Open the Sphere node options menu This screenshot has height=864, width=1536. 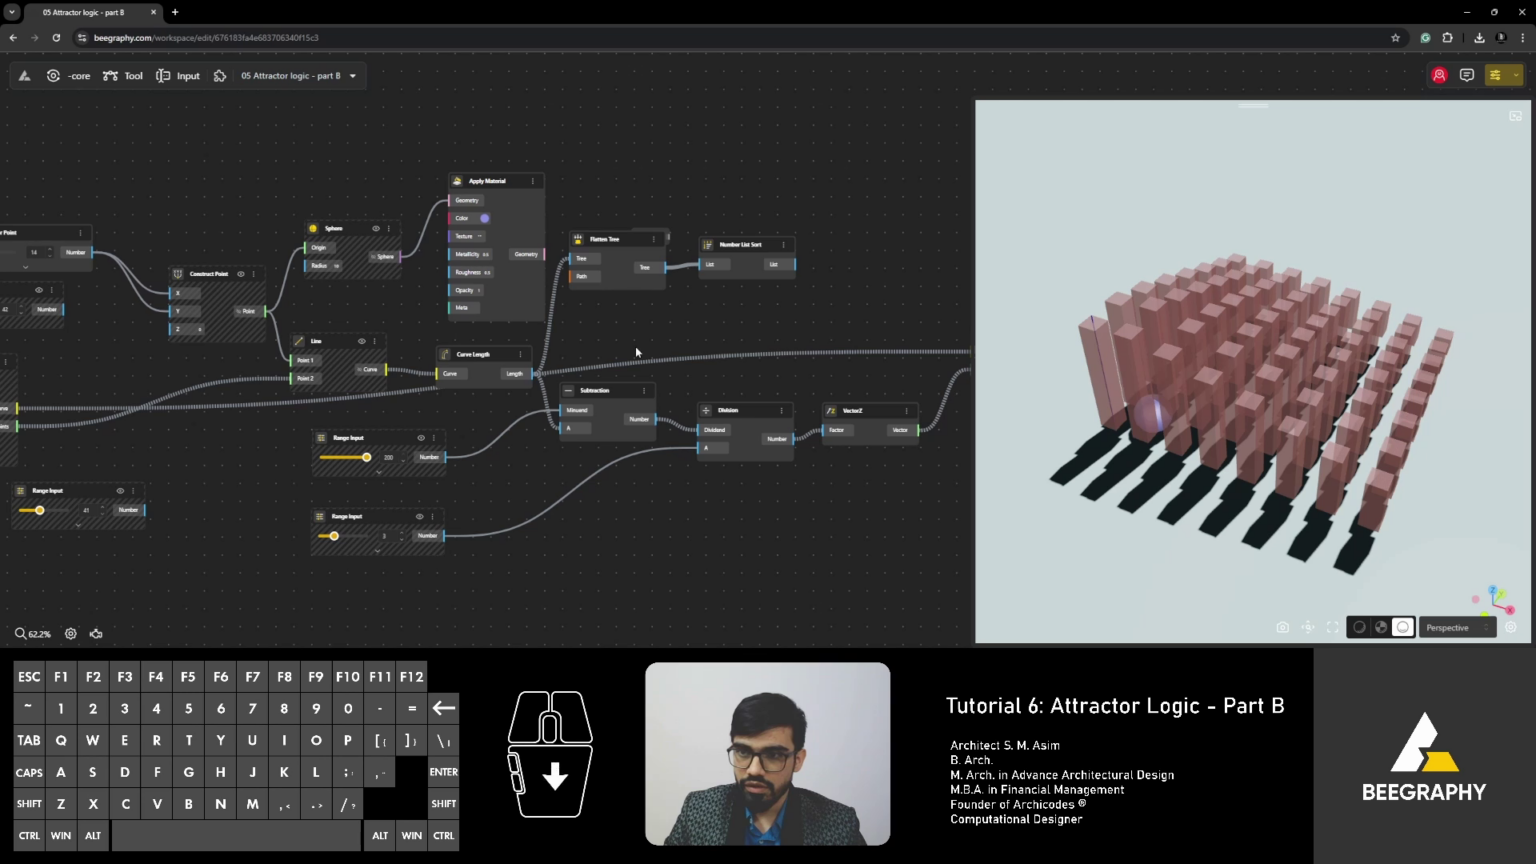coord(389,228)
